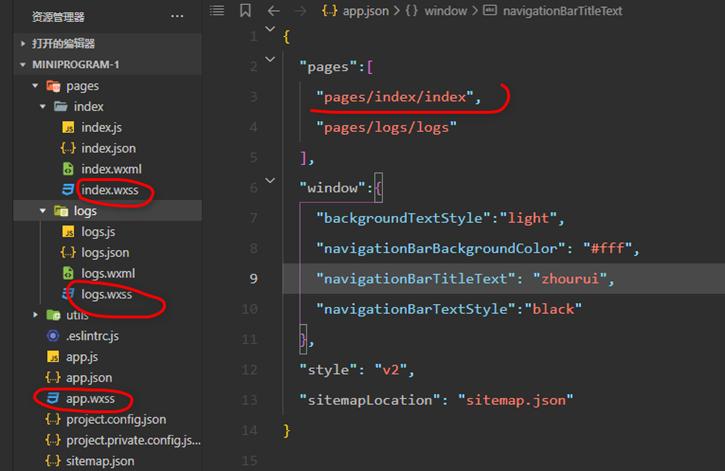Open project.private.config.js file
This screenshot has height=471, width=725.
[133, 440]
